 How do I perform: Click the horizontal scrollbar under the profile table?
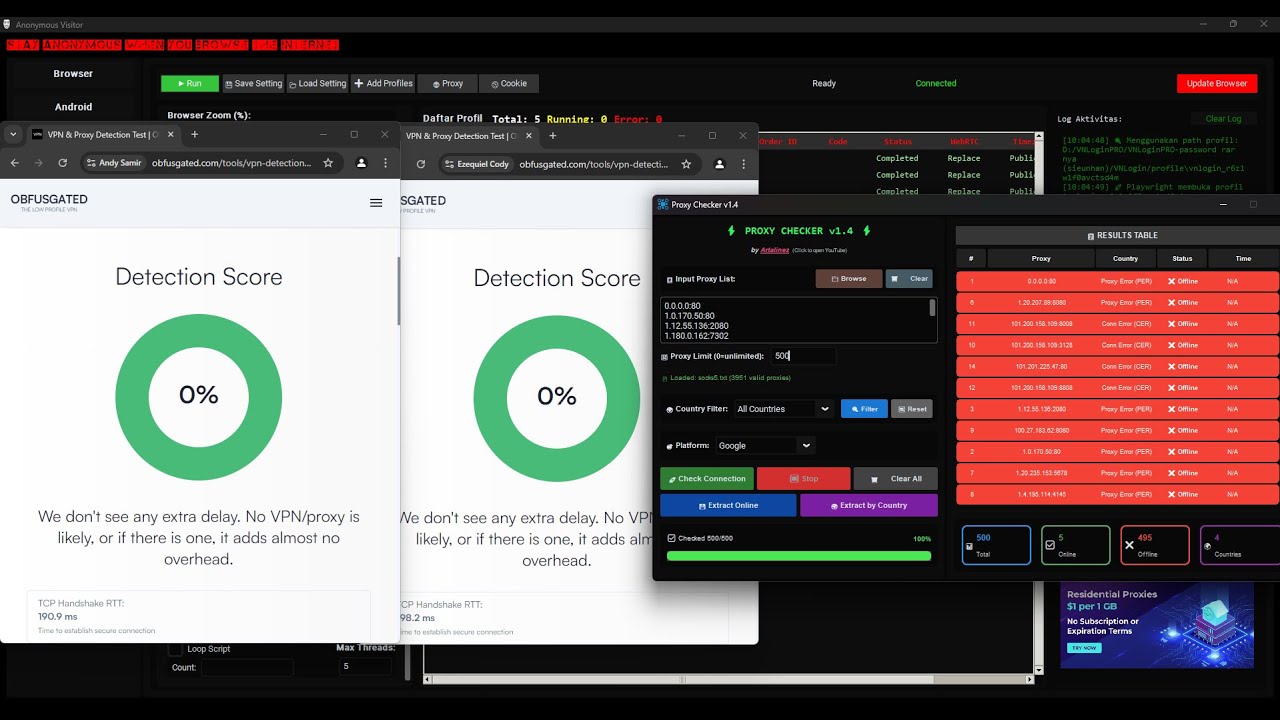click(x=730, y=679)
